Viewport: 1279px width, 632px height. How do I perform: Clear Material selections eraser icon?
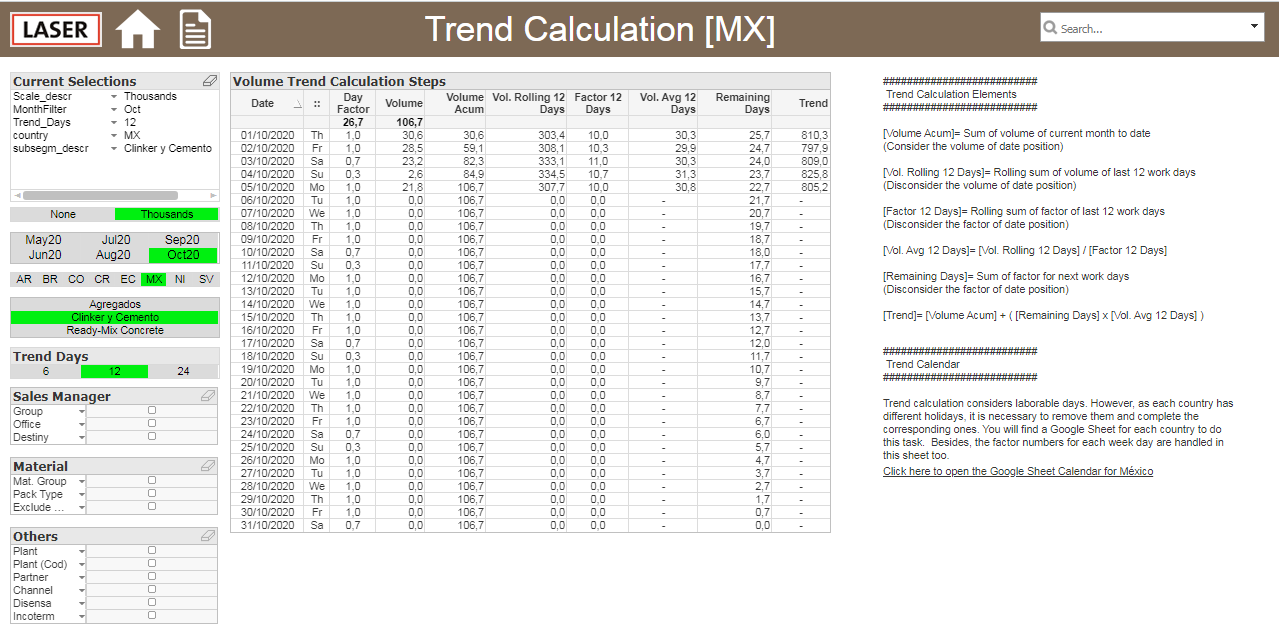click(208, 466)
